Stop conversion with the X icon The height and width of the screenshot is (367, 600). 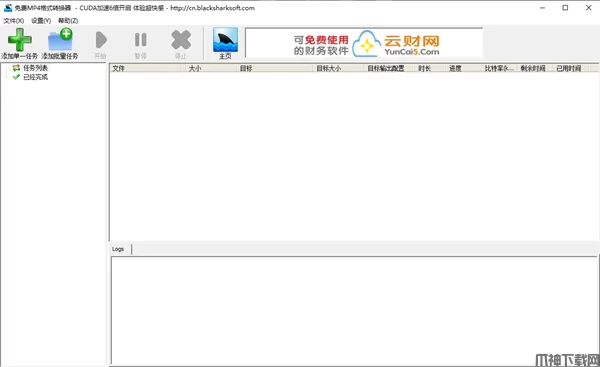(181, 40)
